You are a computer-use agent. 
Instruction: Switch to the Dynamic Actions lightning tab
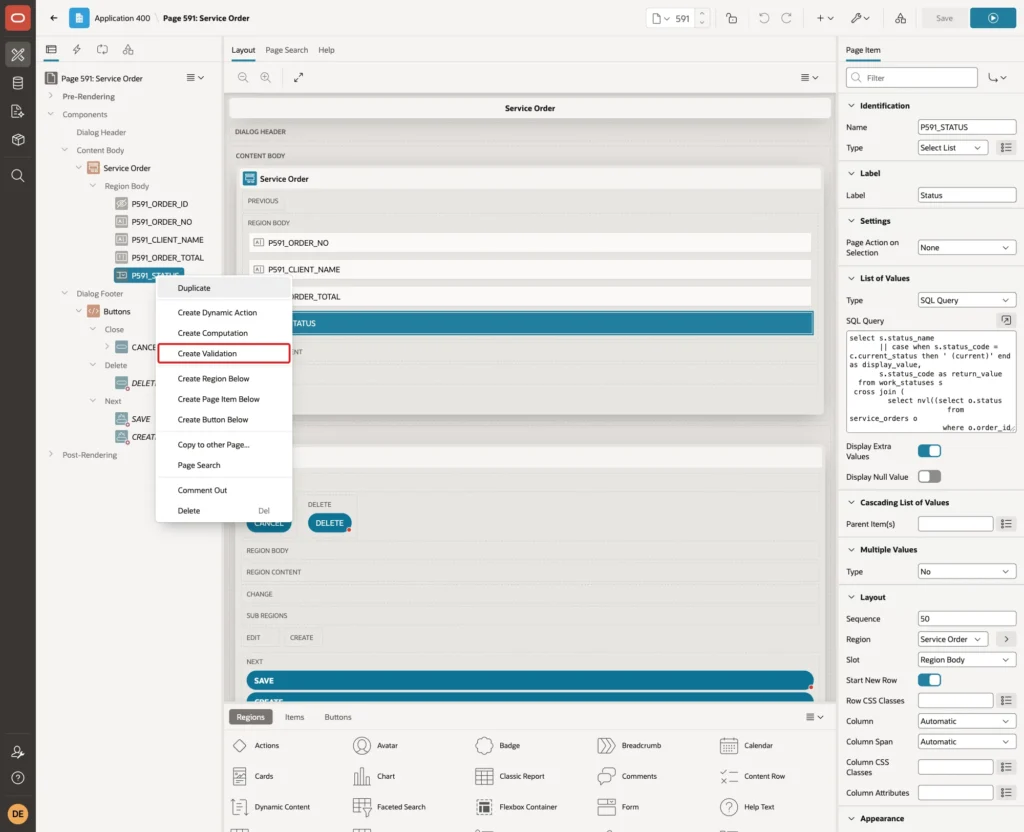tap(76, 49)
